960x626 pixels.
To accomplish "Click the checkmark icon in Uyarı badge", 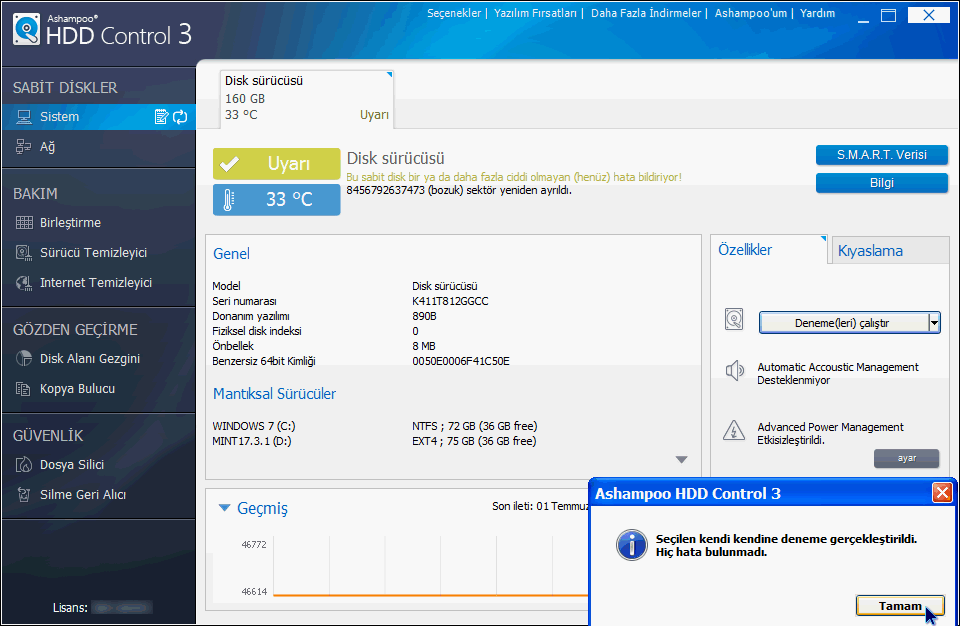I will [230, 164].
